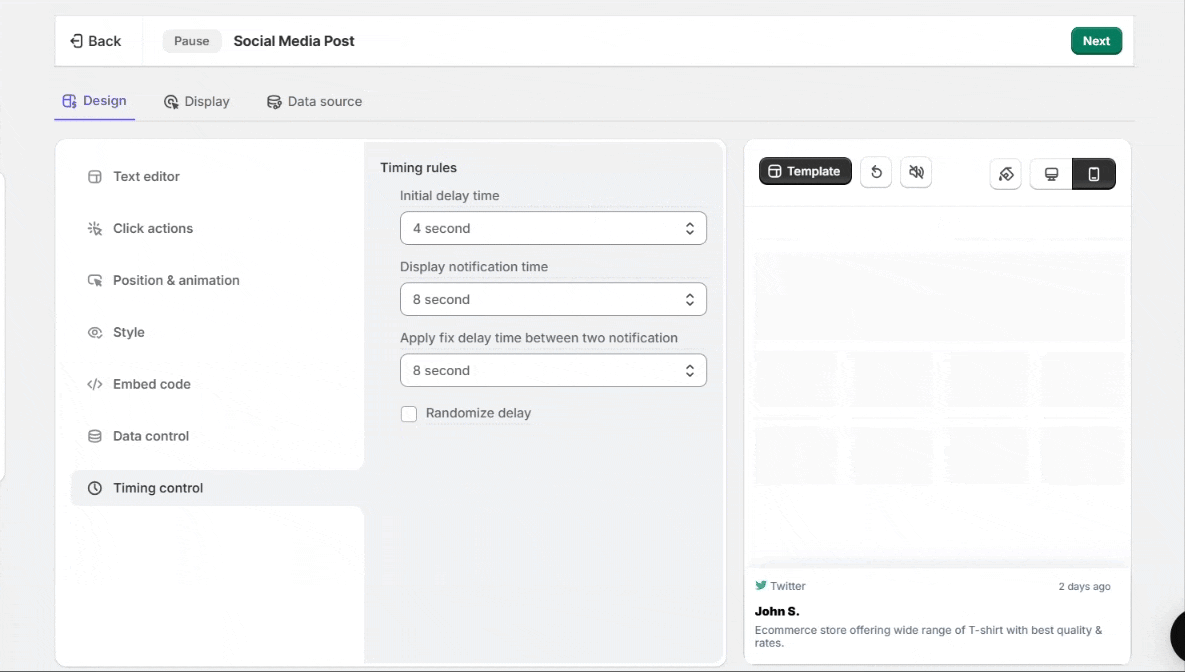The width and height of the screenshot is (1185, 672).
Task: Expand the Initial delay time dropdown
Action: (x=553, y=228)
